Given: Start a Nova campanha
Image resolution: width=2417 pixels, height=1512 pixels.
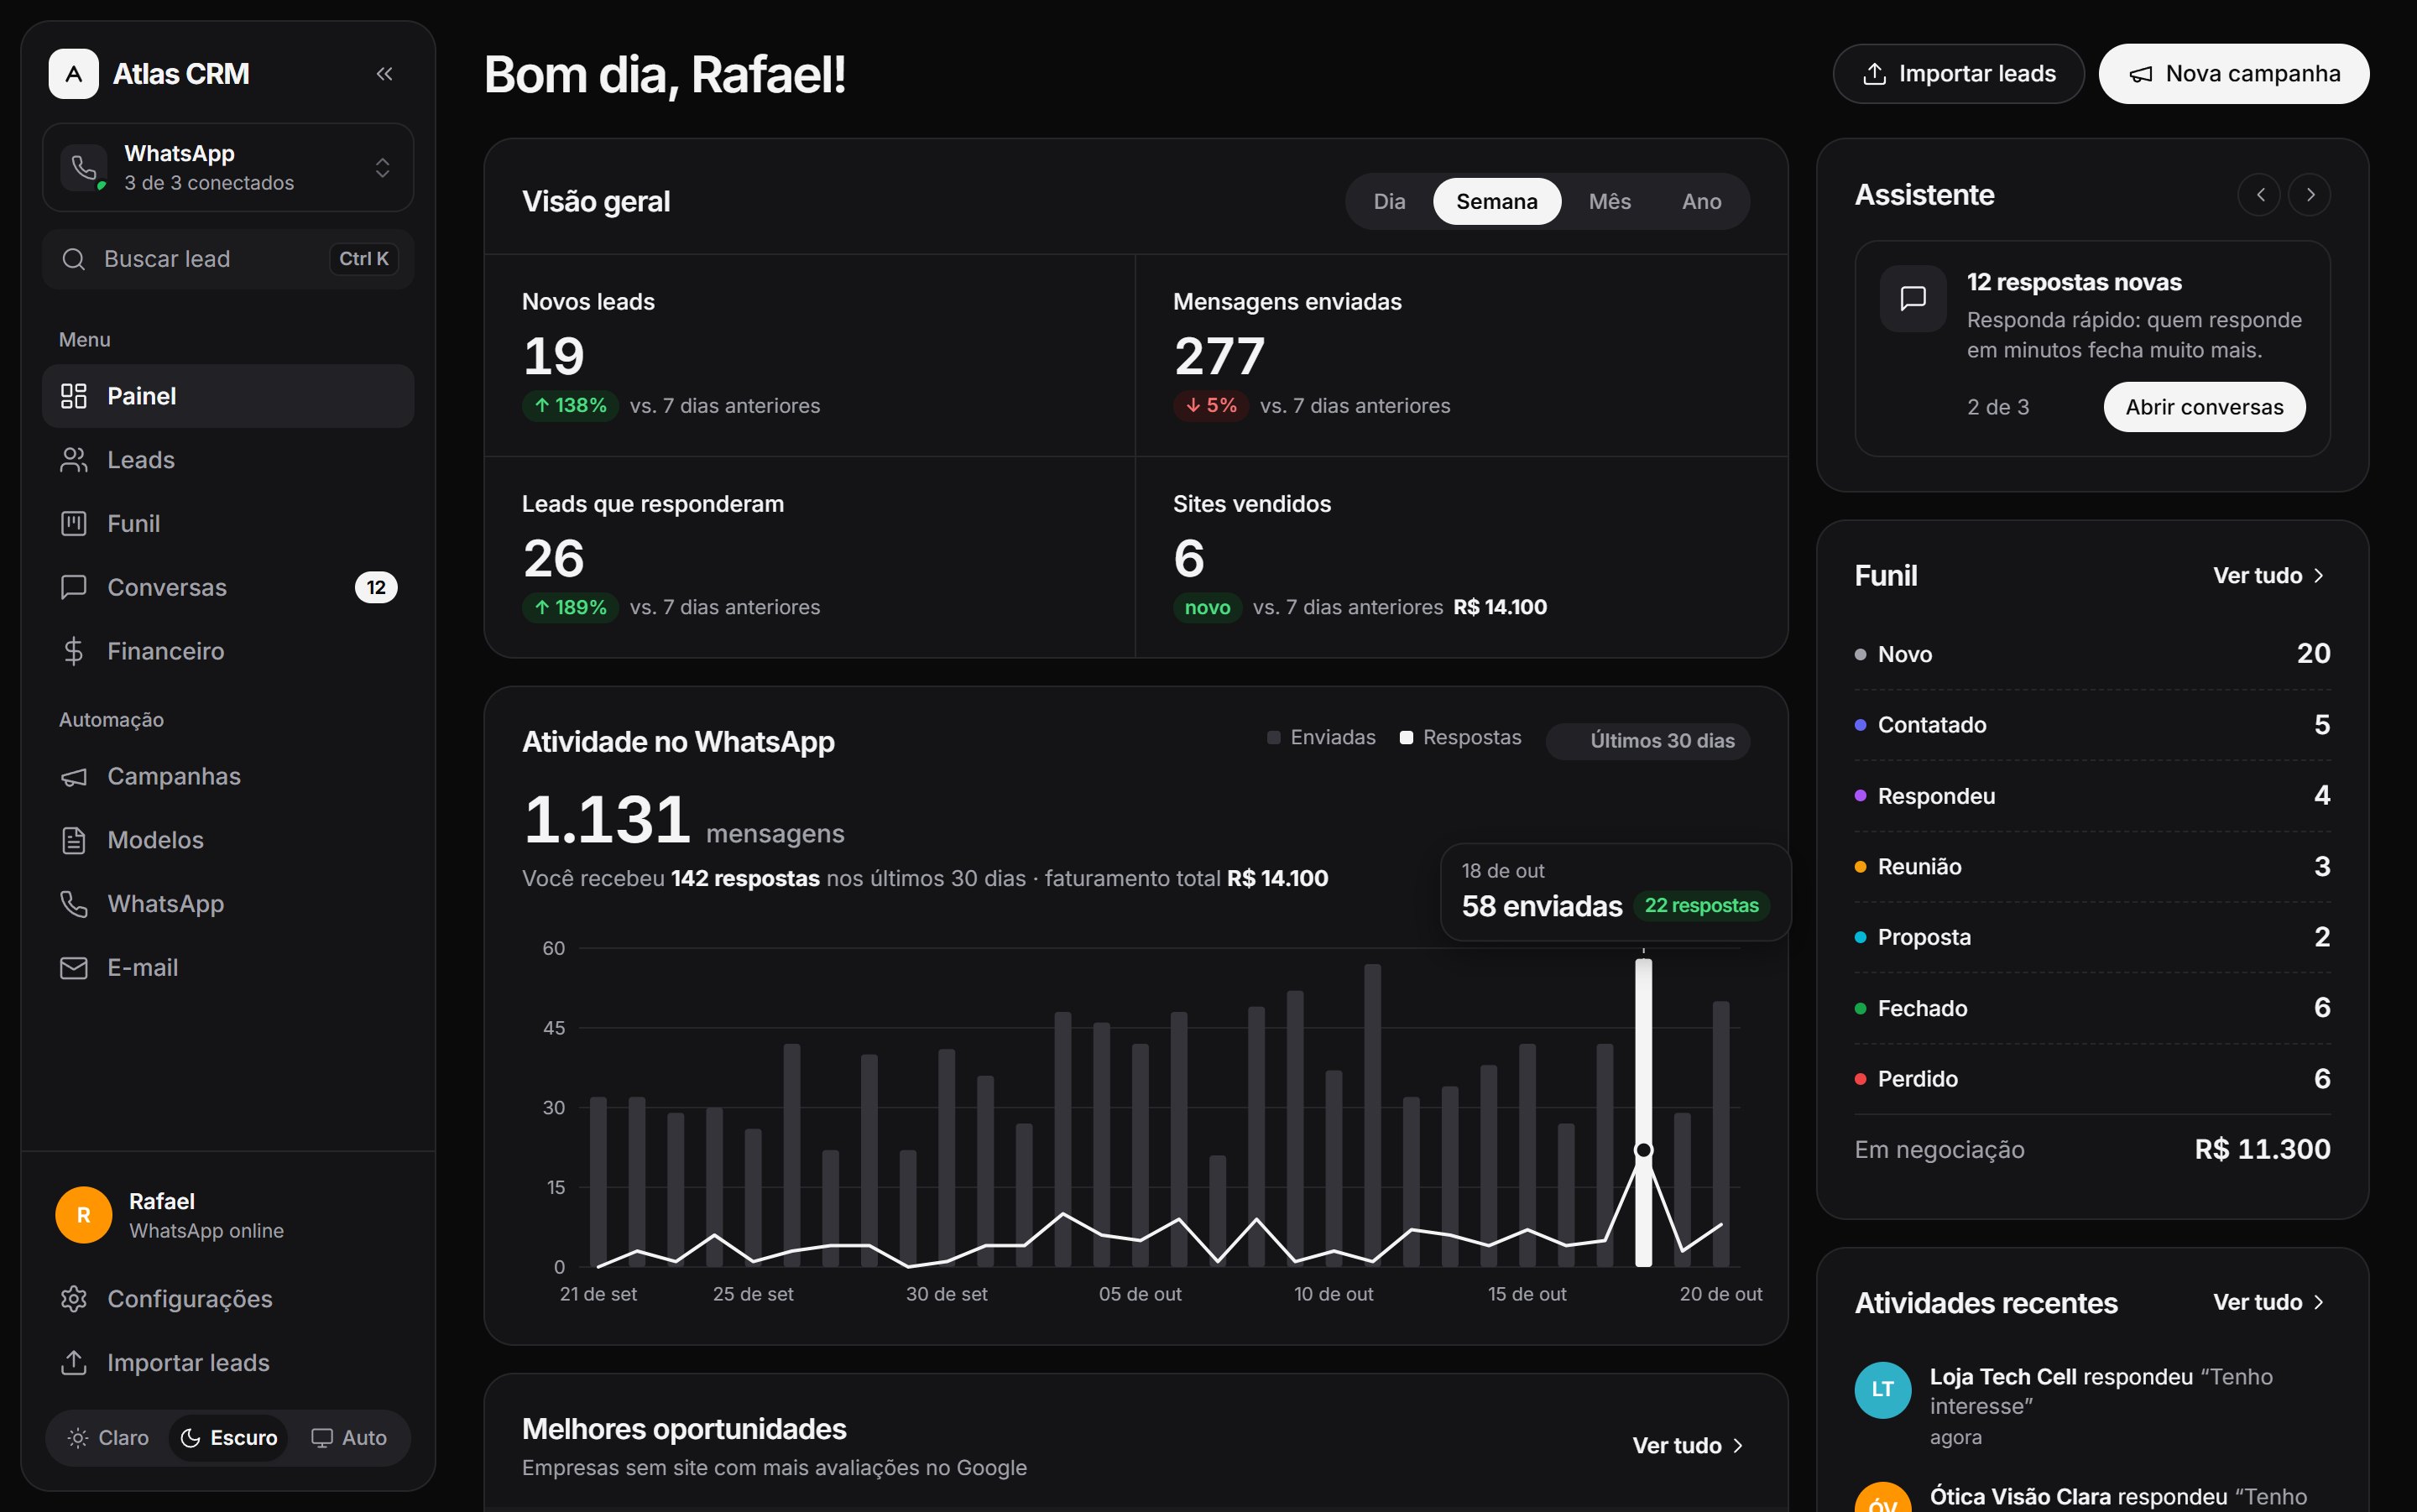Looking at the screenshot, I should pos(2234,74).
